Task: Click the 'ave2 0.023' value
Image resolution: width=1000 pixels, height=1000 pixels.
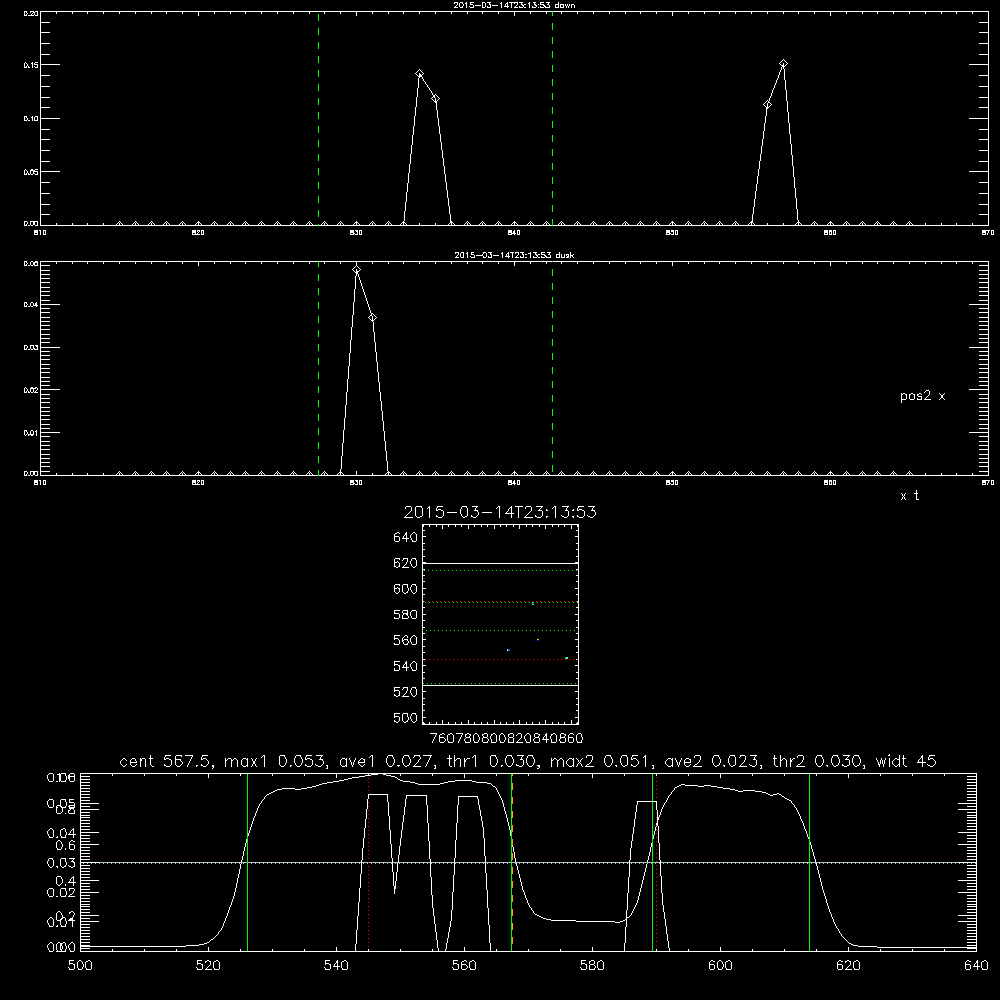Action: tap(711, 761)
